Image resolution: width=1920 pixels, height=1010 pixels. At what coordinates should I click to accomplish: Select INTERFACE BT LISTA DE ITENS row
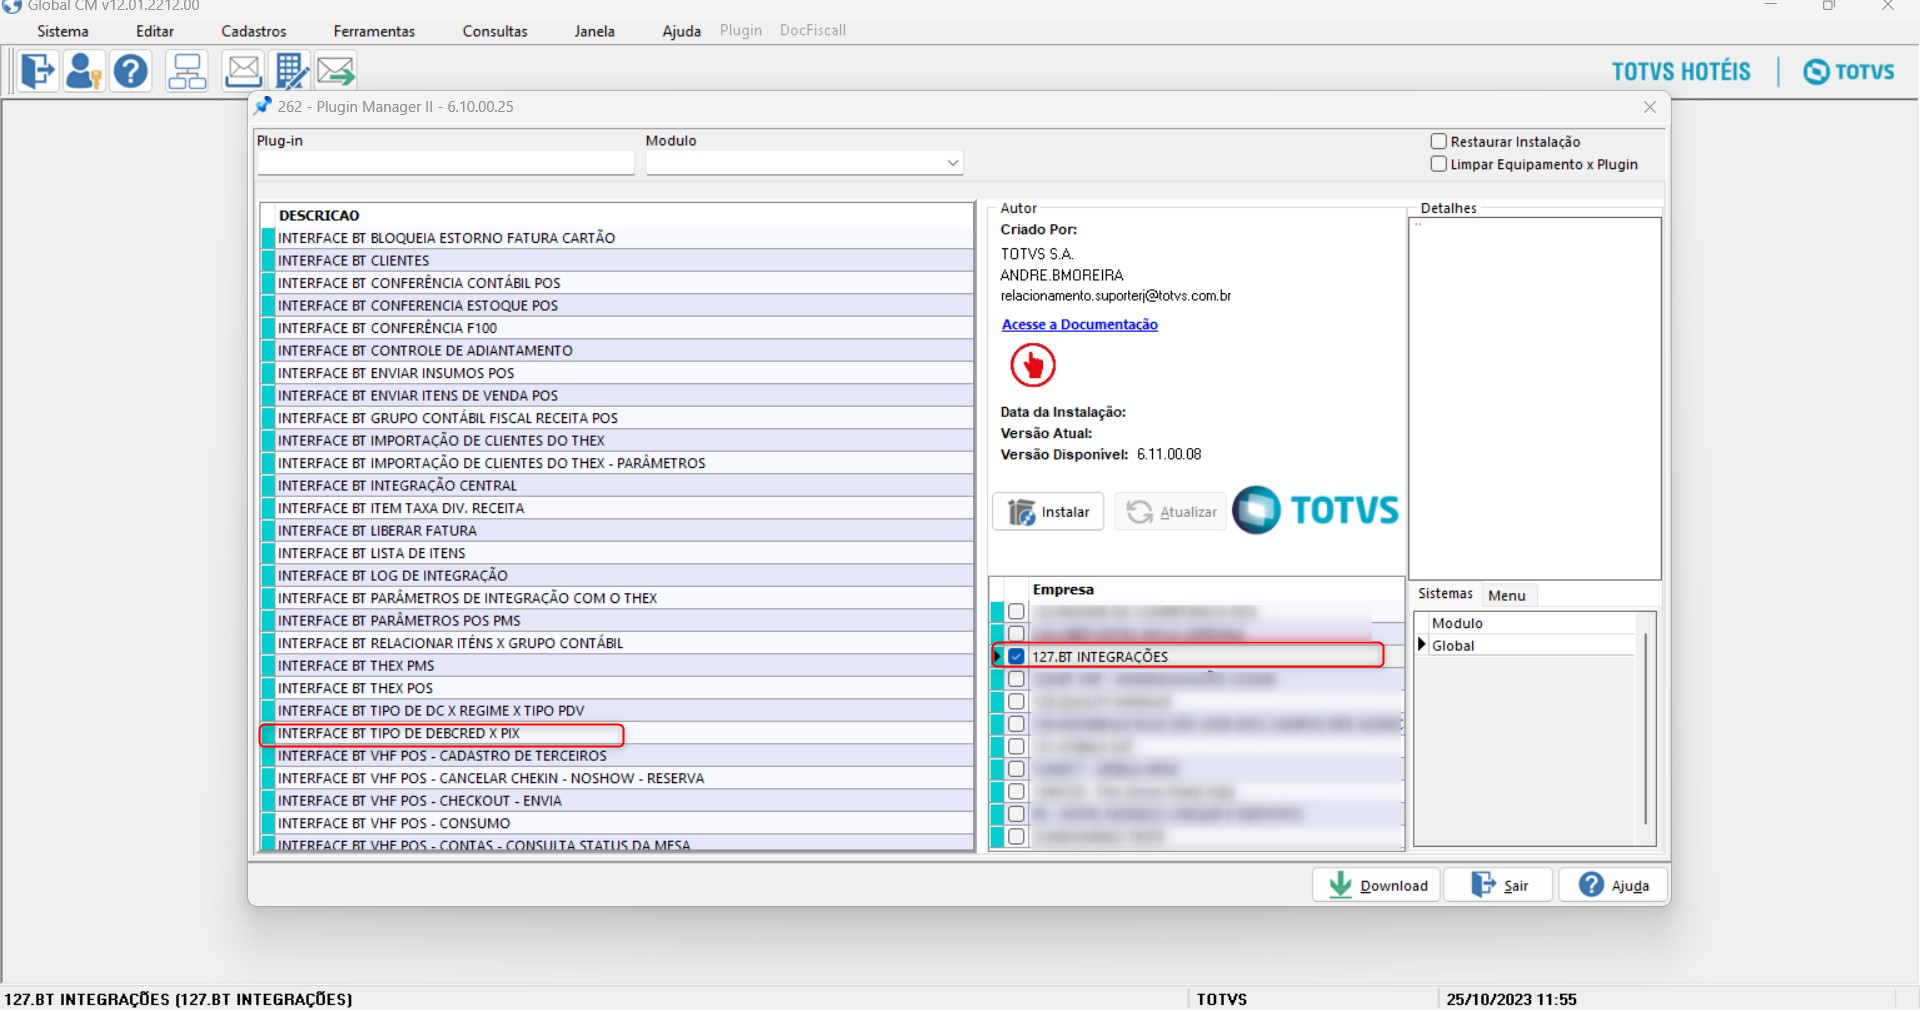(618, 553)
